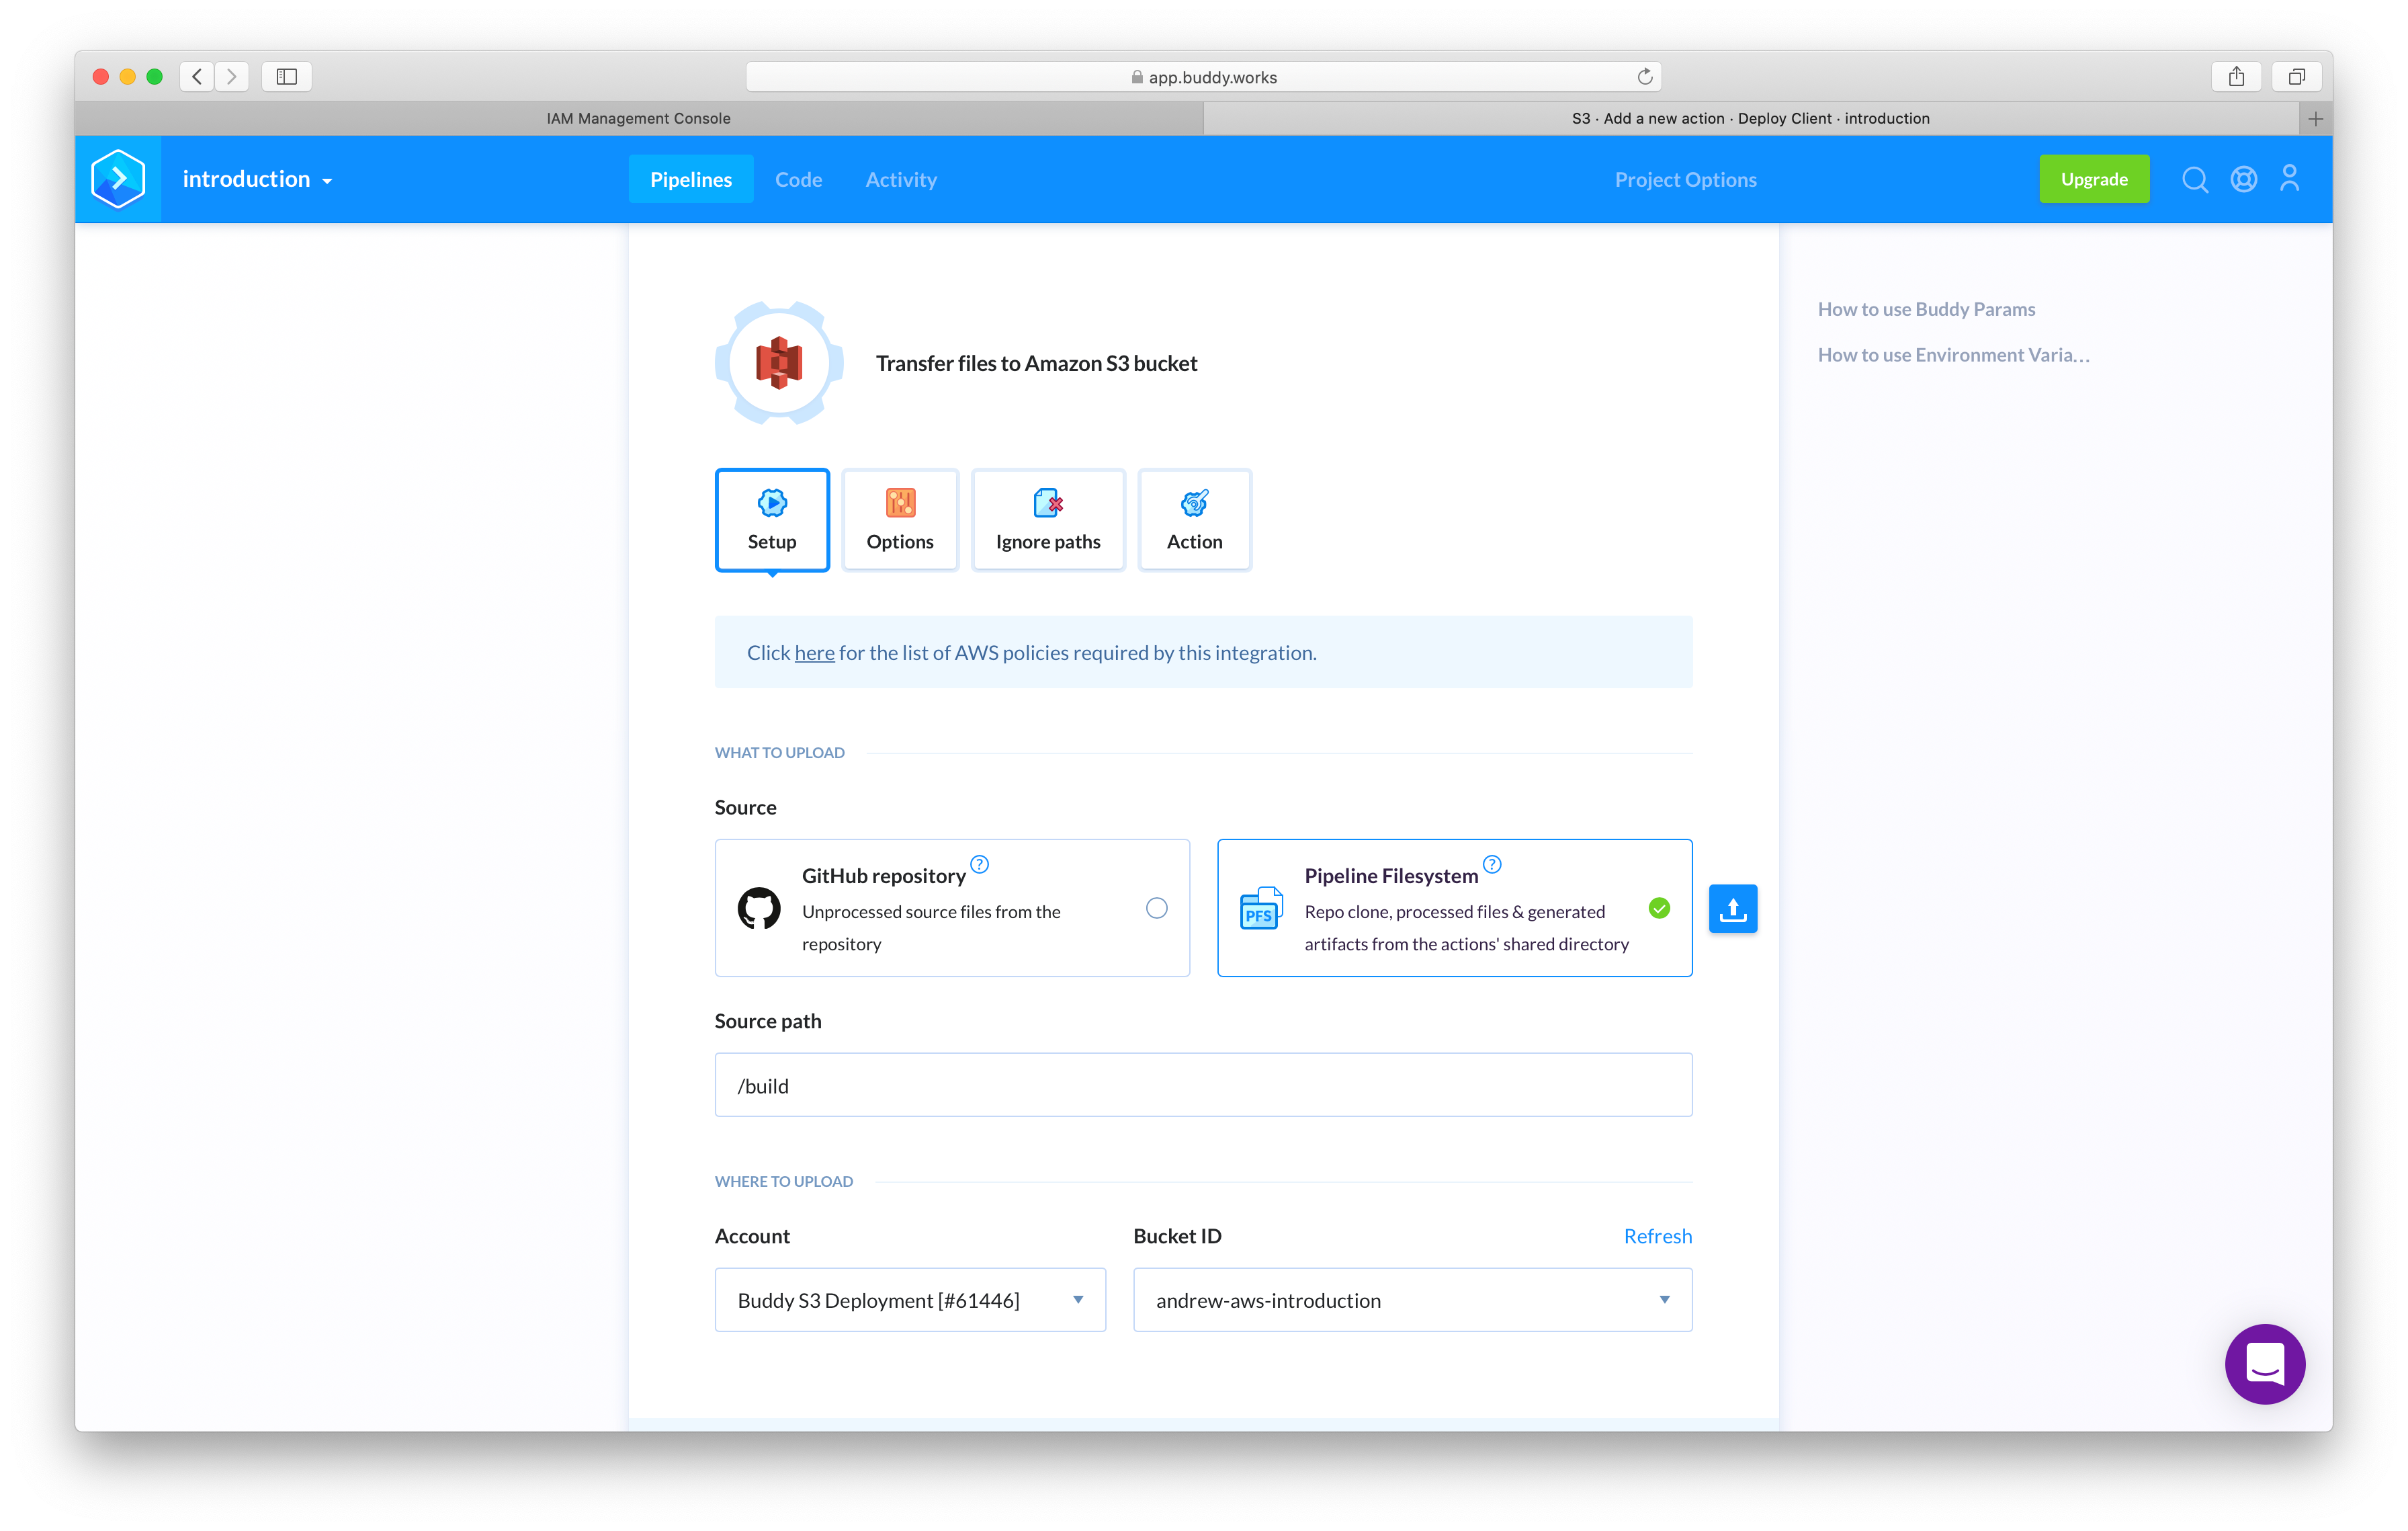Open the search magnifier icon

(2194, 180)
